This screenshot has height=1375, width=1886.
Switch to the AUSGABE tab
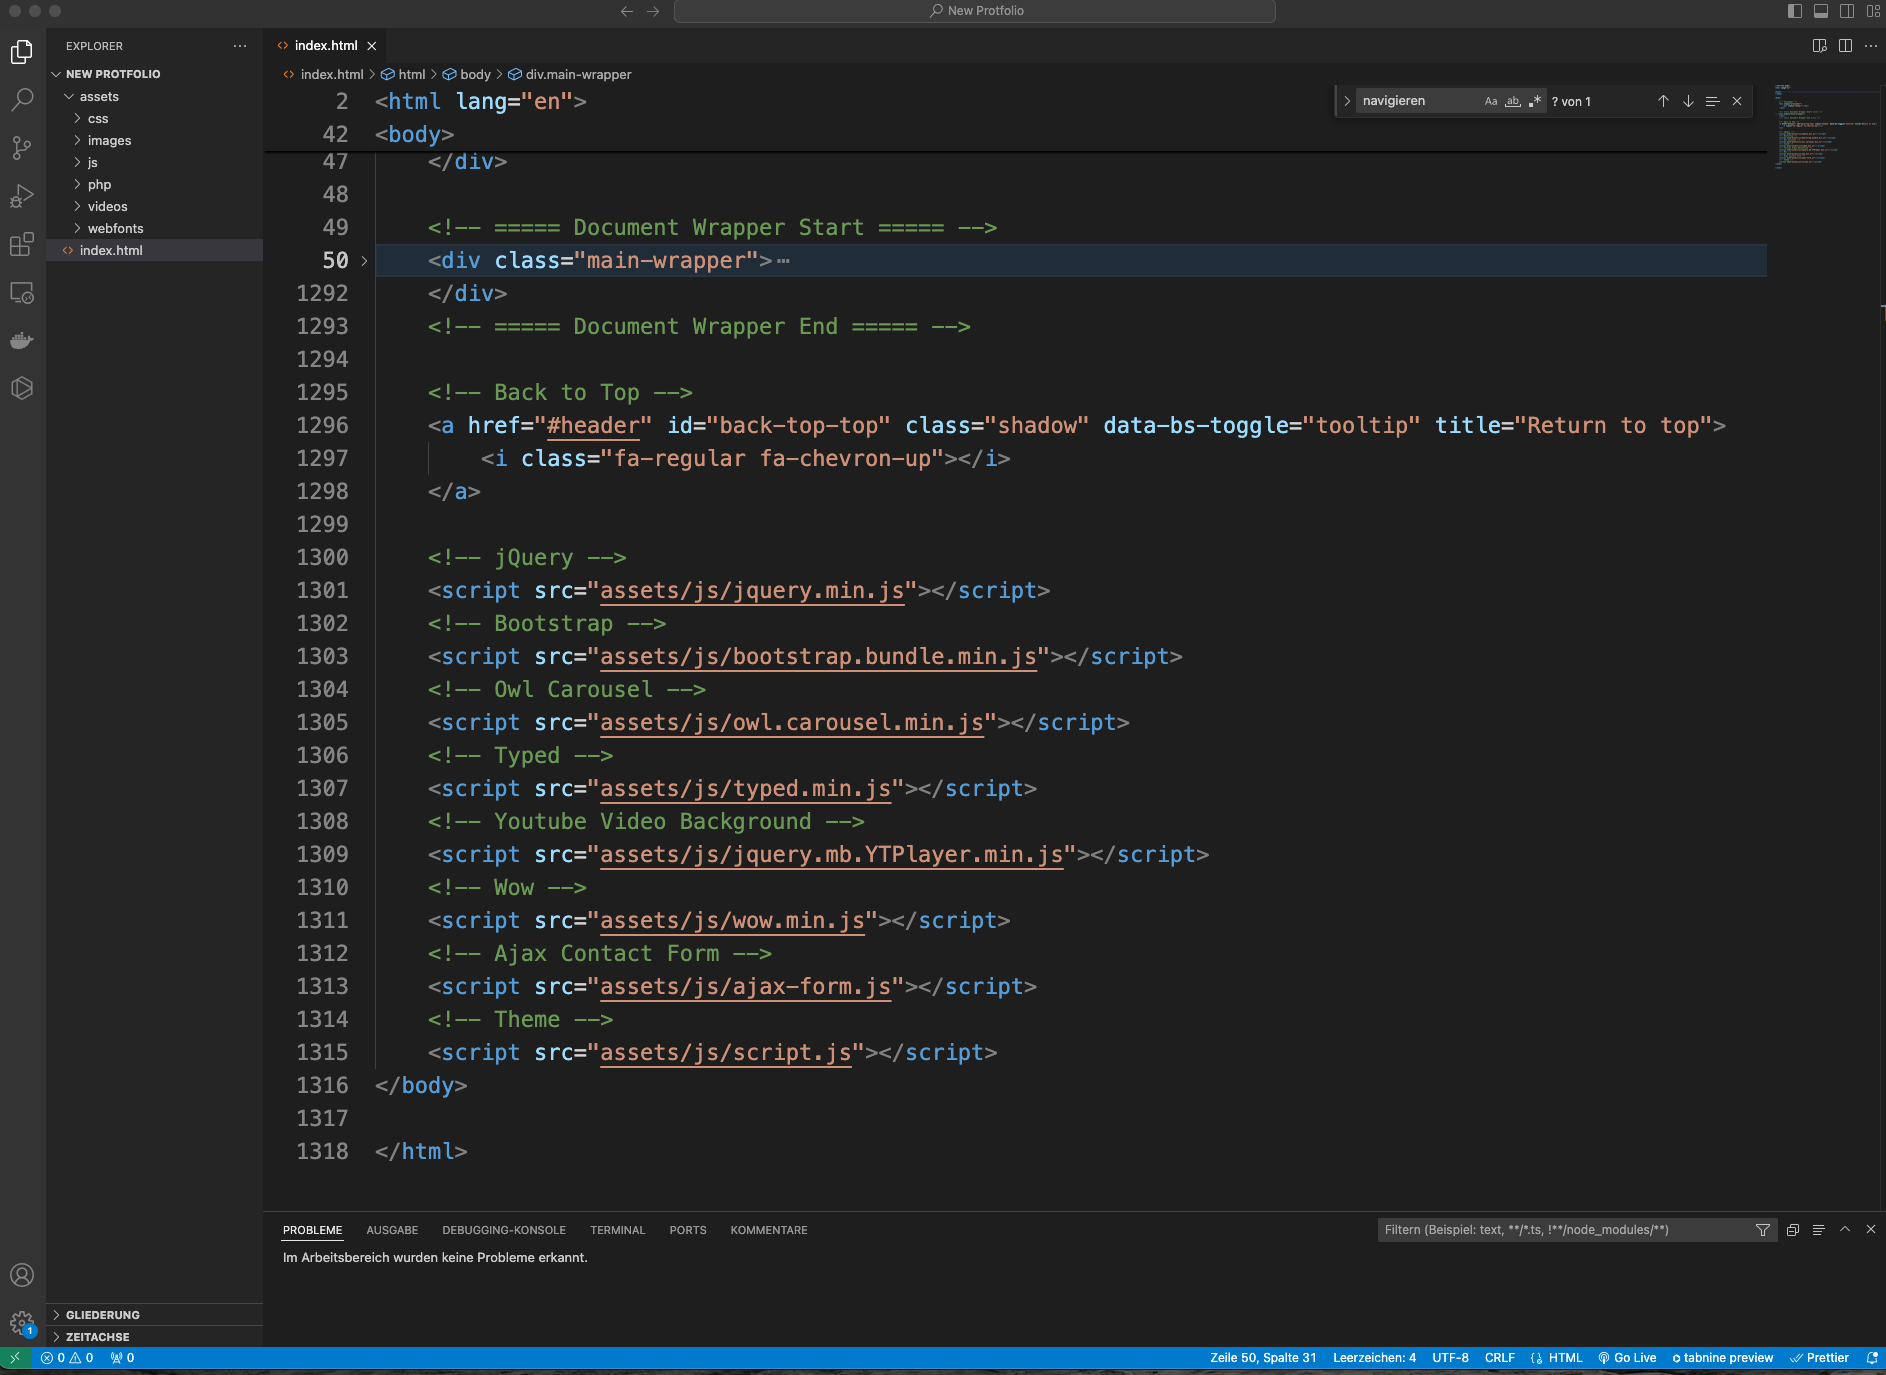392,1230
